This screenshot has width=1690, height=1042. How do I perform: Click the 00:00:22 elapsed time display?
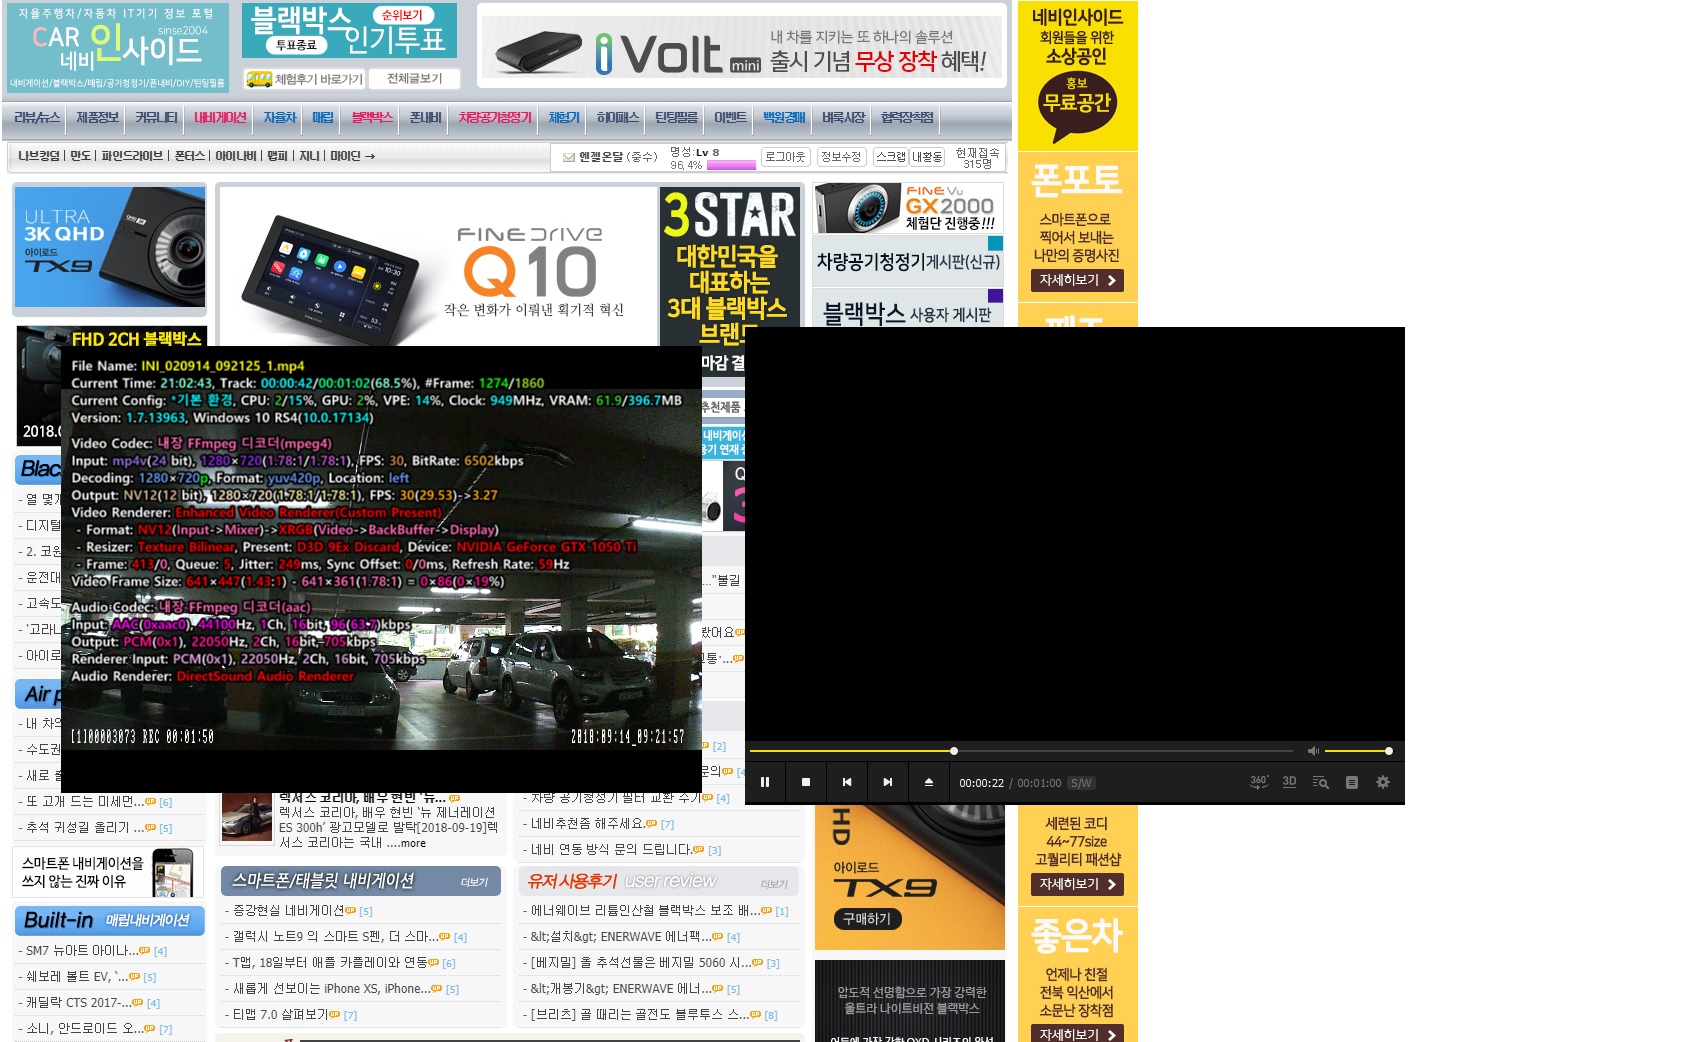click(981, 783)
